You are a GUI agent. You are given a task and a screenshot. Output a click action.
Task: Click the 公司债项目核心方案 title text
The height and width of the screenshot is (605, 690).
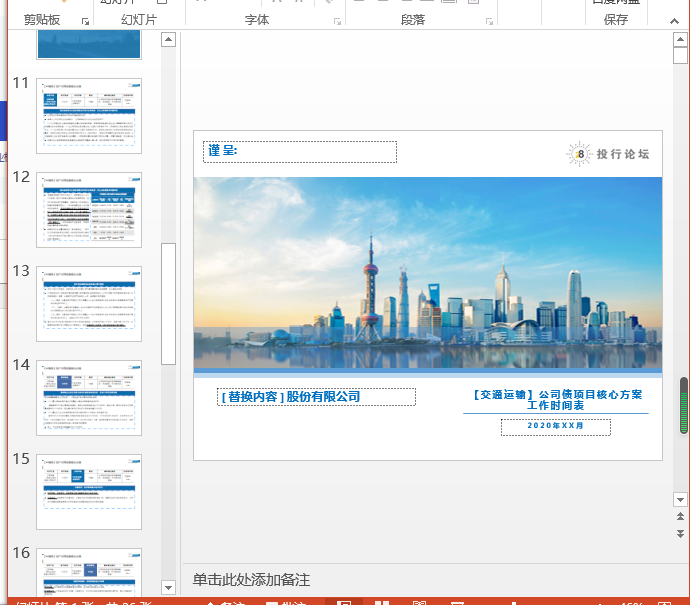tap(557, 400)
